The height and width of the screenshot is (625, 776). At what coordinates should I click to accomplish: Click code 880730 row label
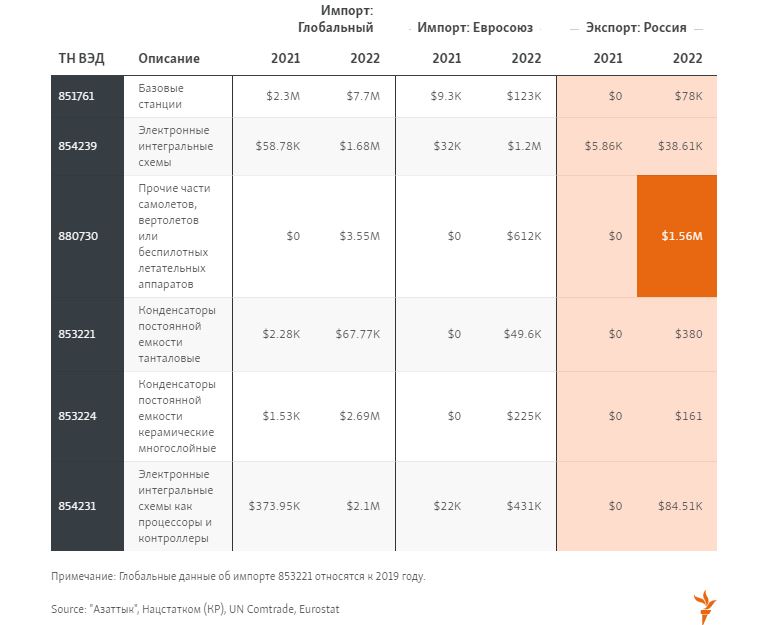(77, 236)
